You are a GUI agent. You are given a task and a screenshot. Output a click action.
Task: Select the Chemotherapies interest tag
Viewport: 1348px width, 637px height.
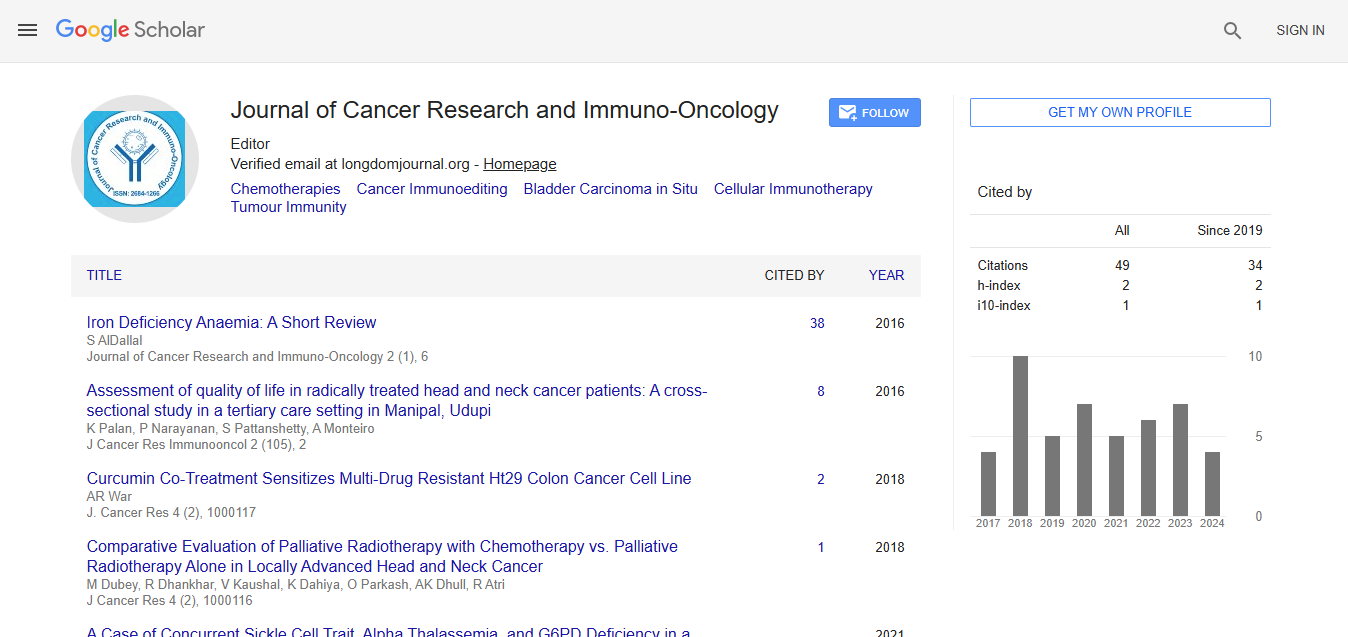coord(285,189)
